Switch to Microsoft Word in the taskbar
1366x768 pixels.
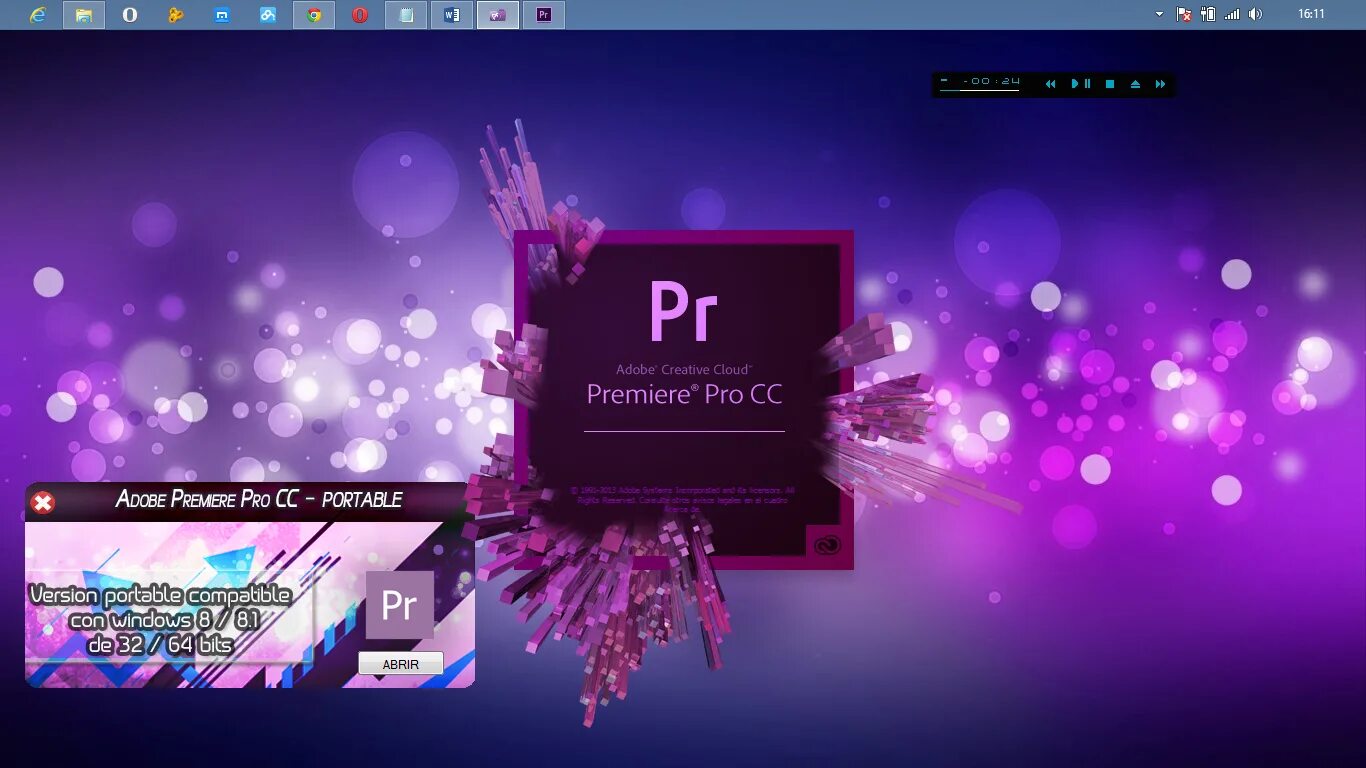[452, 15]
